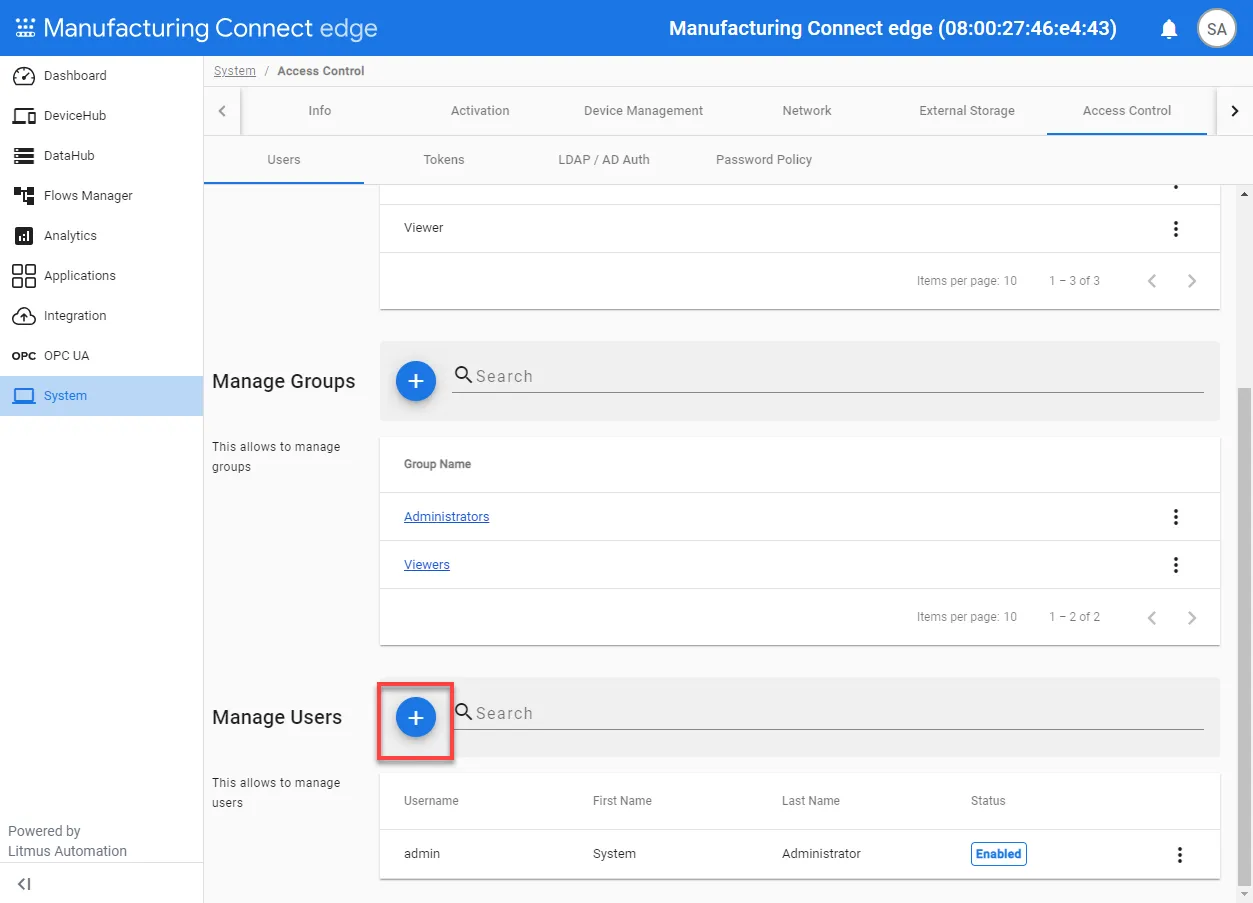Open the options menu for admin user
Screen dimensions: 1253x903
coord(1180,855)
